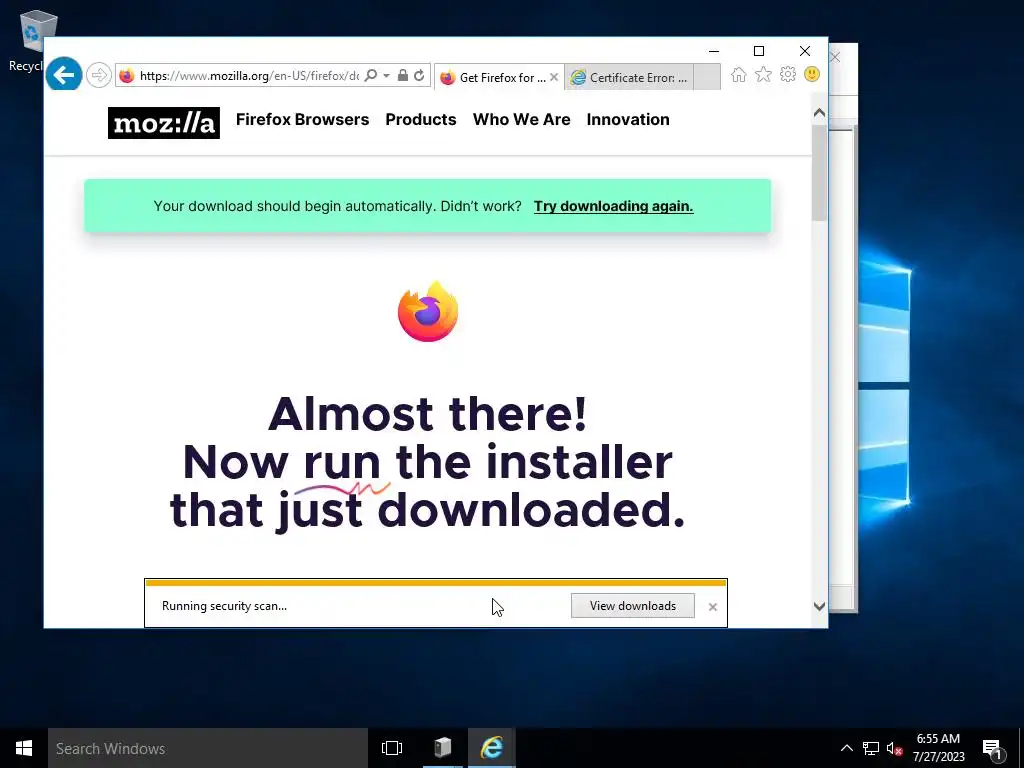The width and height of the screenshot is (1024, 768).
Task: Click the Firefox favicon in the address bar
Action: tap(127, 76)
